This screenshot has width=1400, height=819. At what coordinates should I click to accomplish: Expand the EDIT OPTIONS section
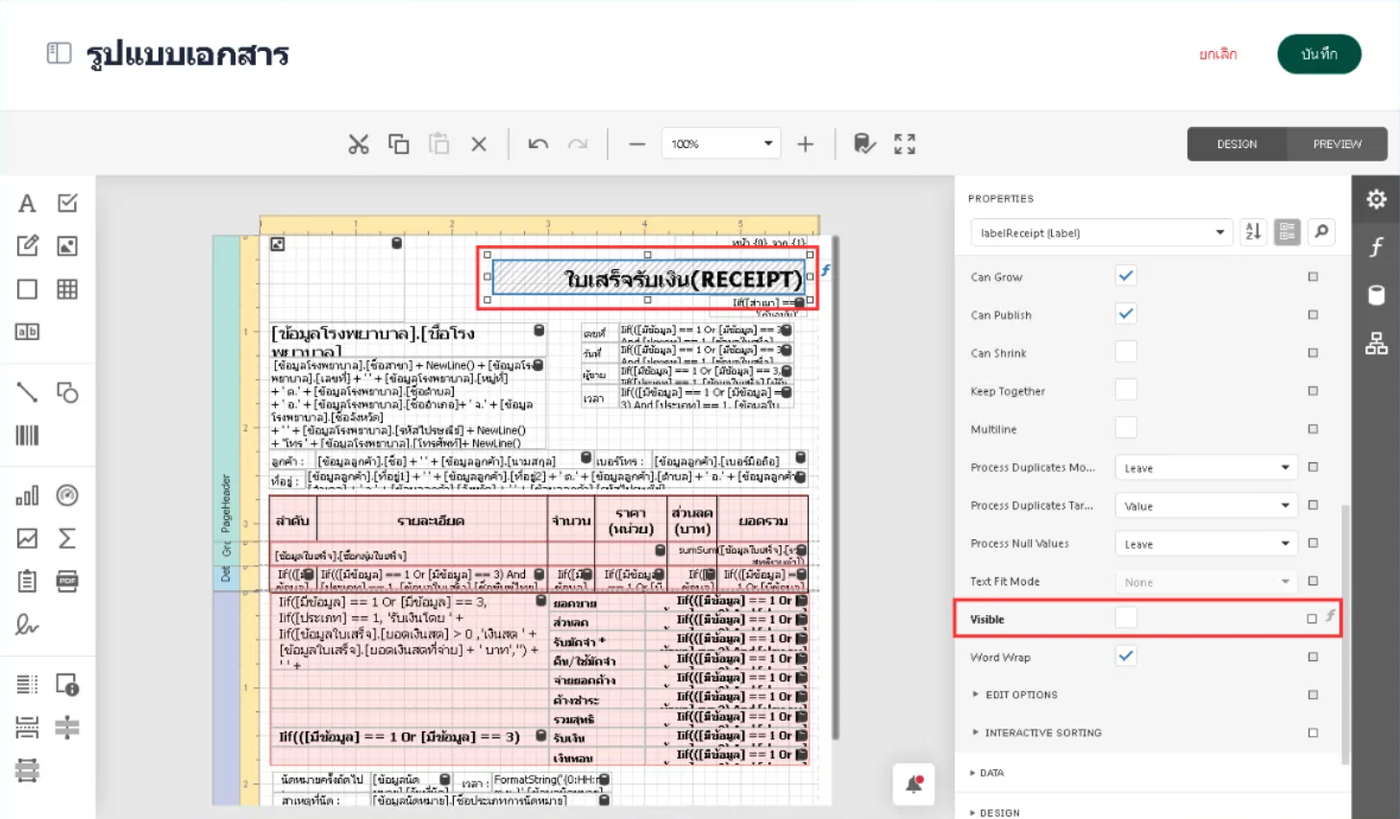[1021, 695]
